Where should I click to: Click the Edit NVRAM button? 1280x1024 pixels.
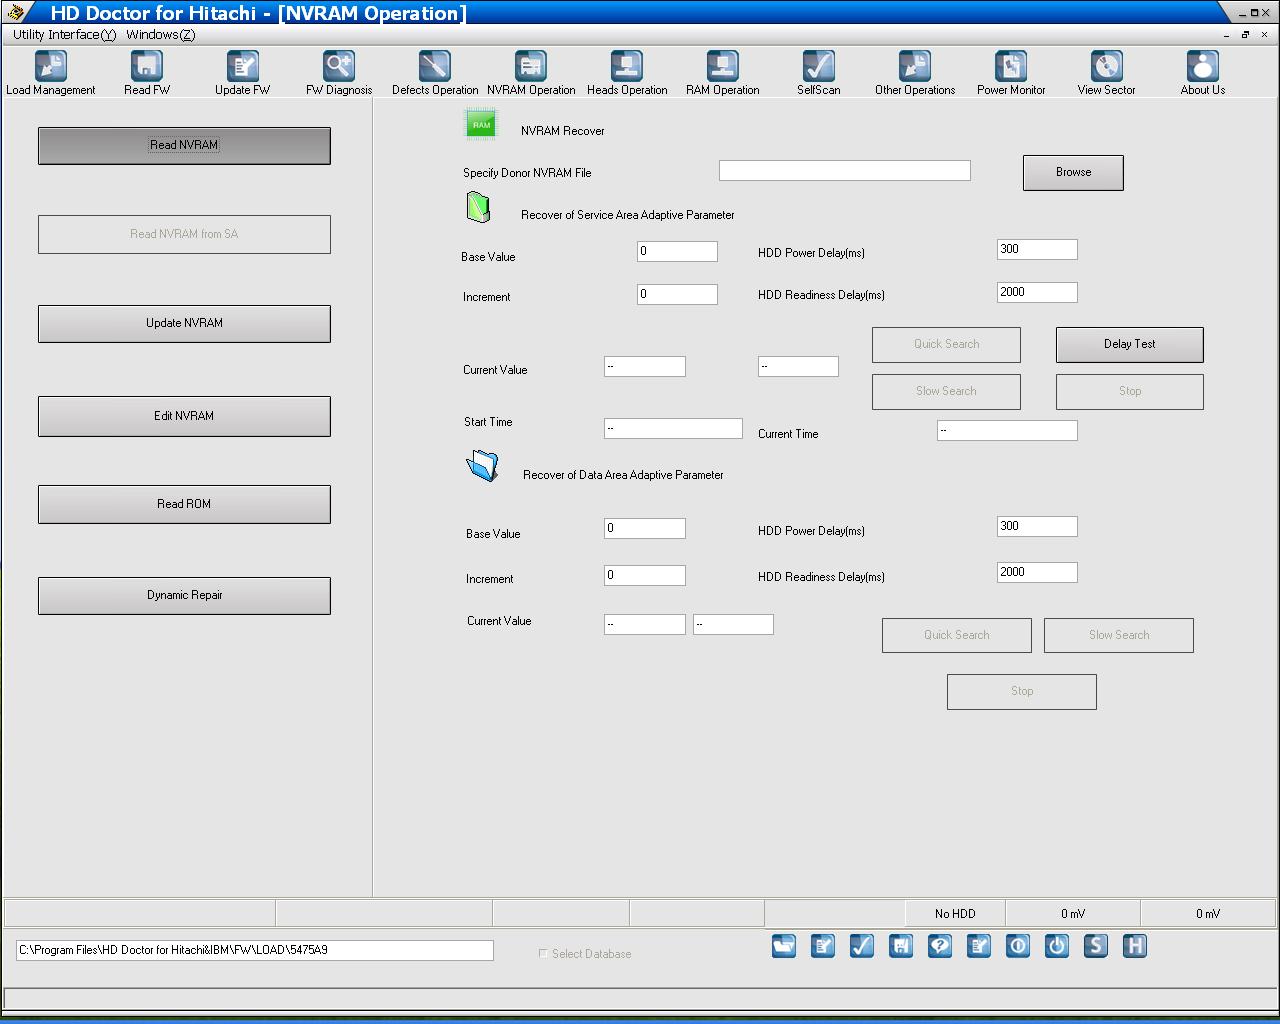184,416
